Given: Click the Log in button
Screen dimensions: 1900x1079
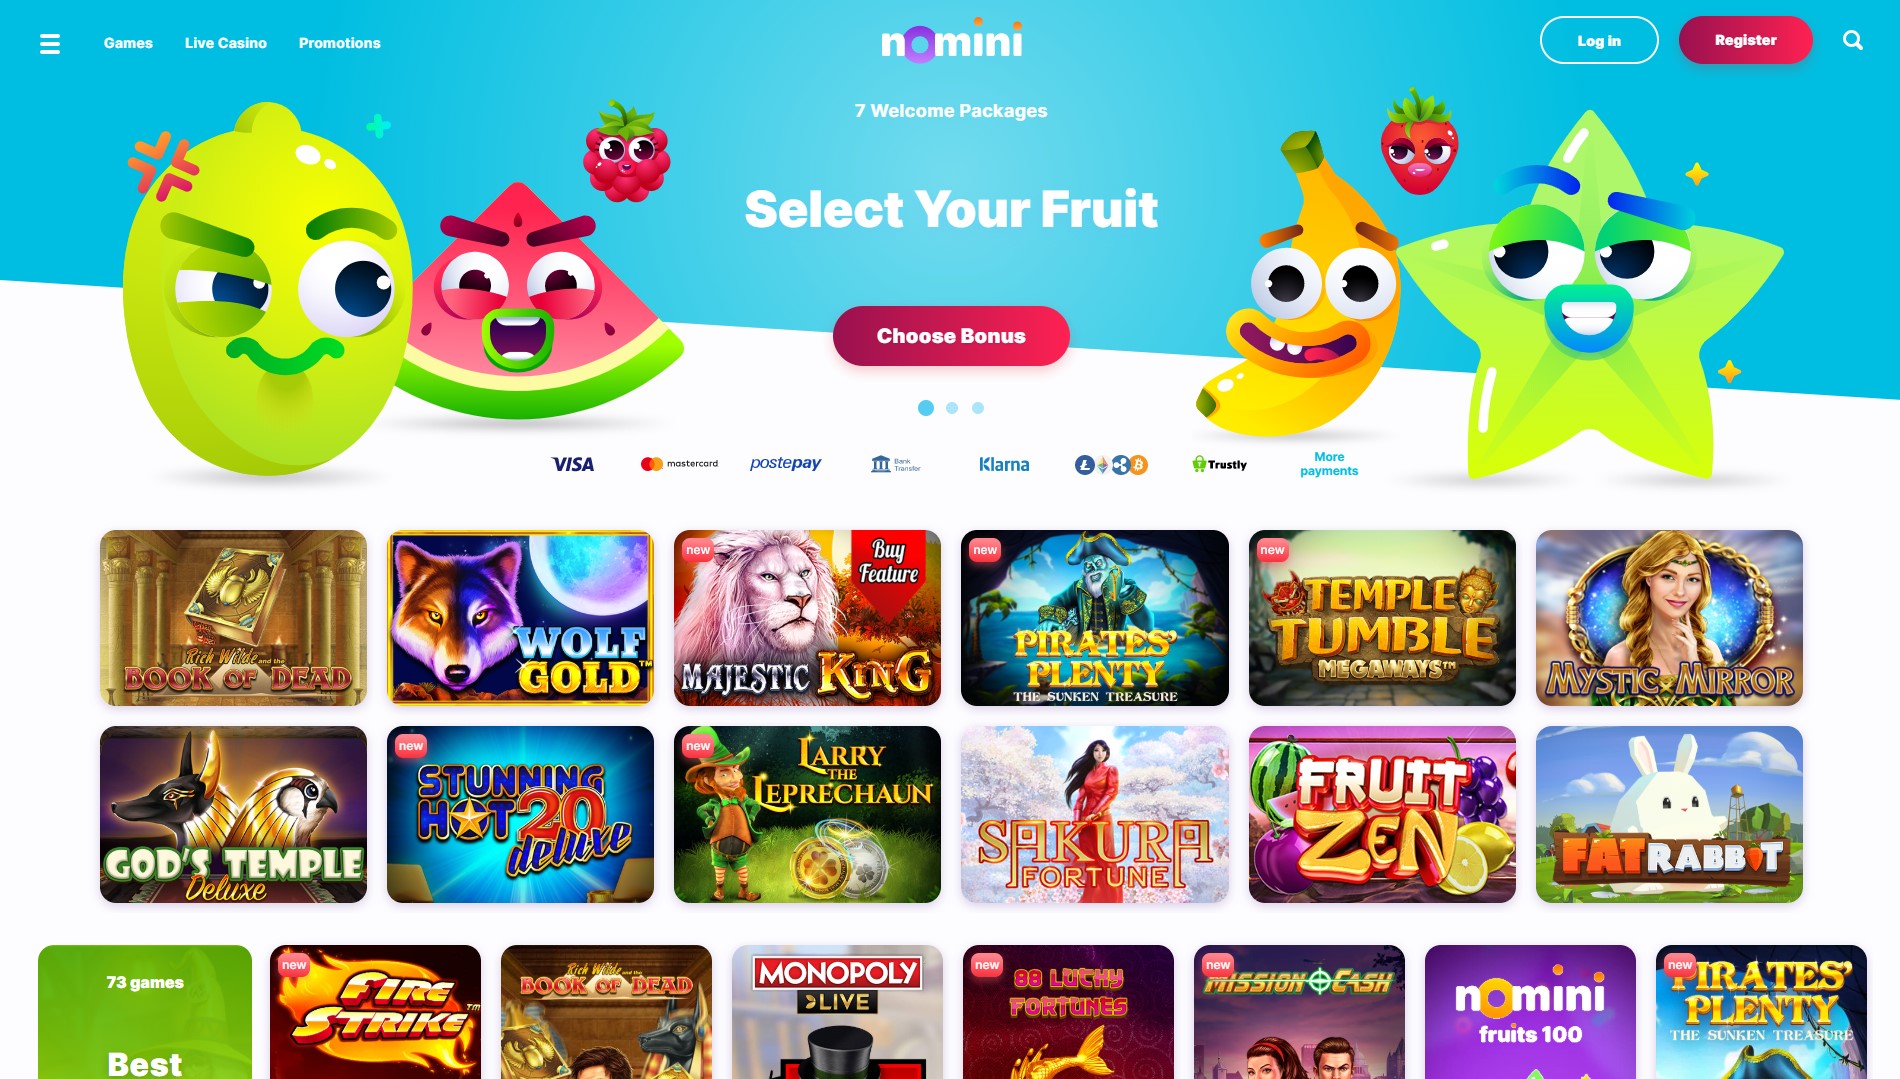Looking at the screenshot, I should point(1599,40).
